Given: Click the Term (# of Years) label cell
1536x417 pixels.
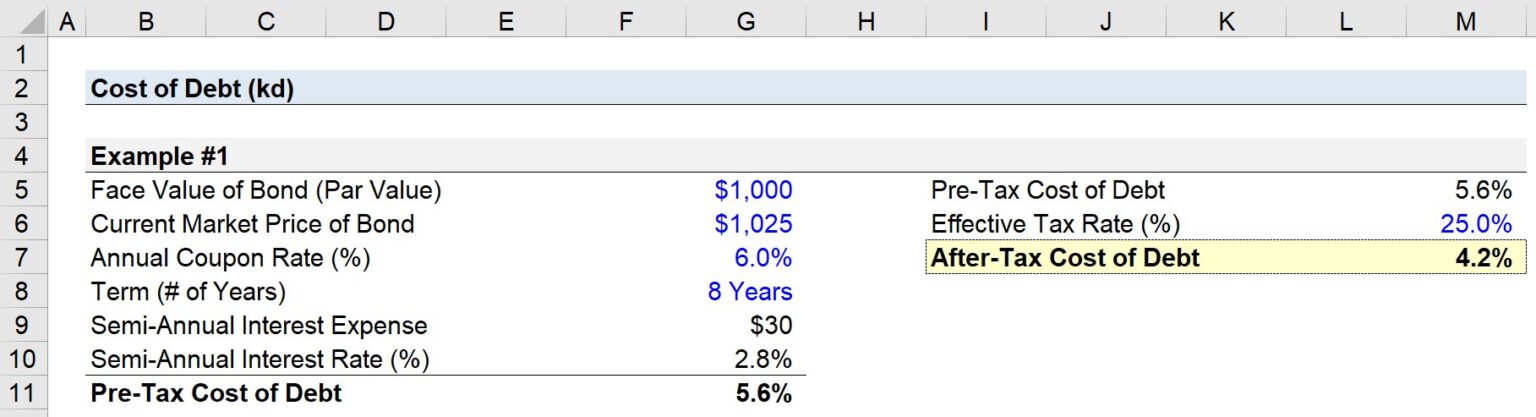Looking at the screenshot, I should [188, 292].
